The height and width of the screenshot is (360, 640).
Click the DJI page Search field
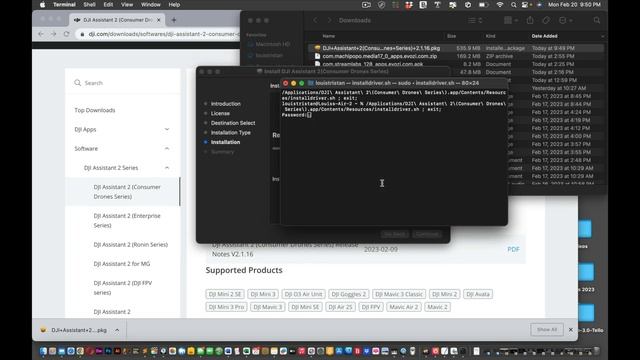122,83
